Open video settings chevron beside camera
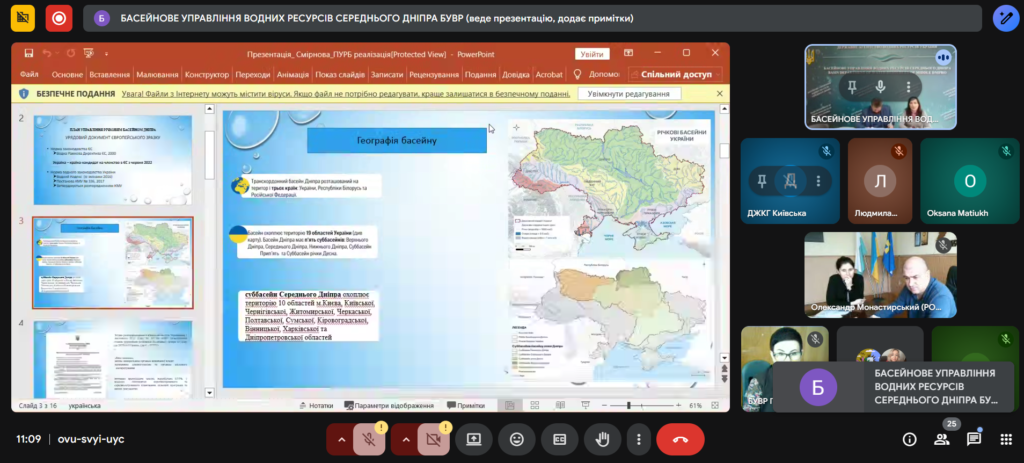 point(405,439)
